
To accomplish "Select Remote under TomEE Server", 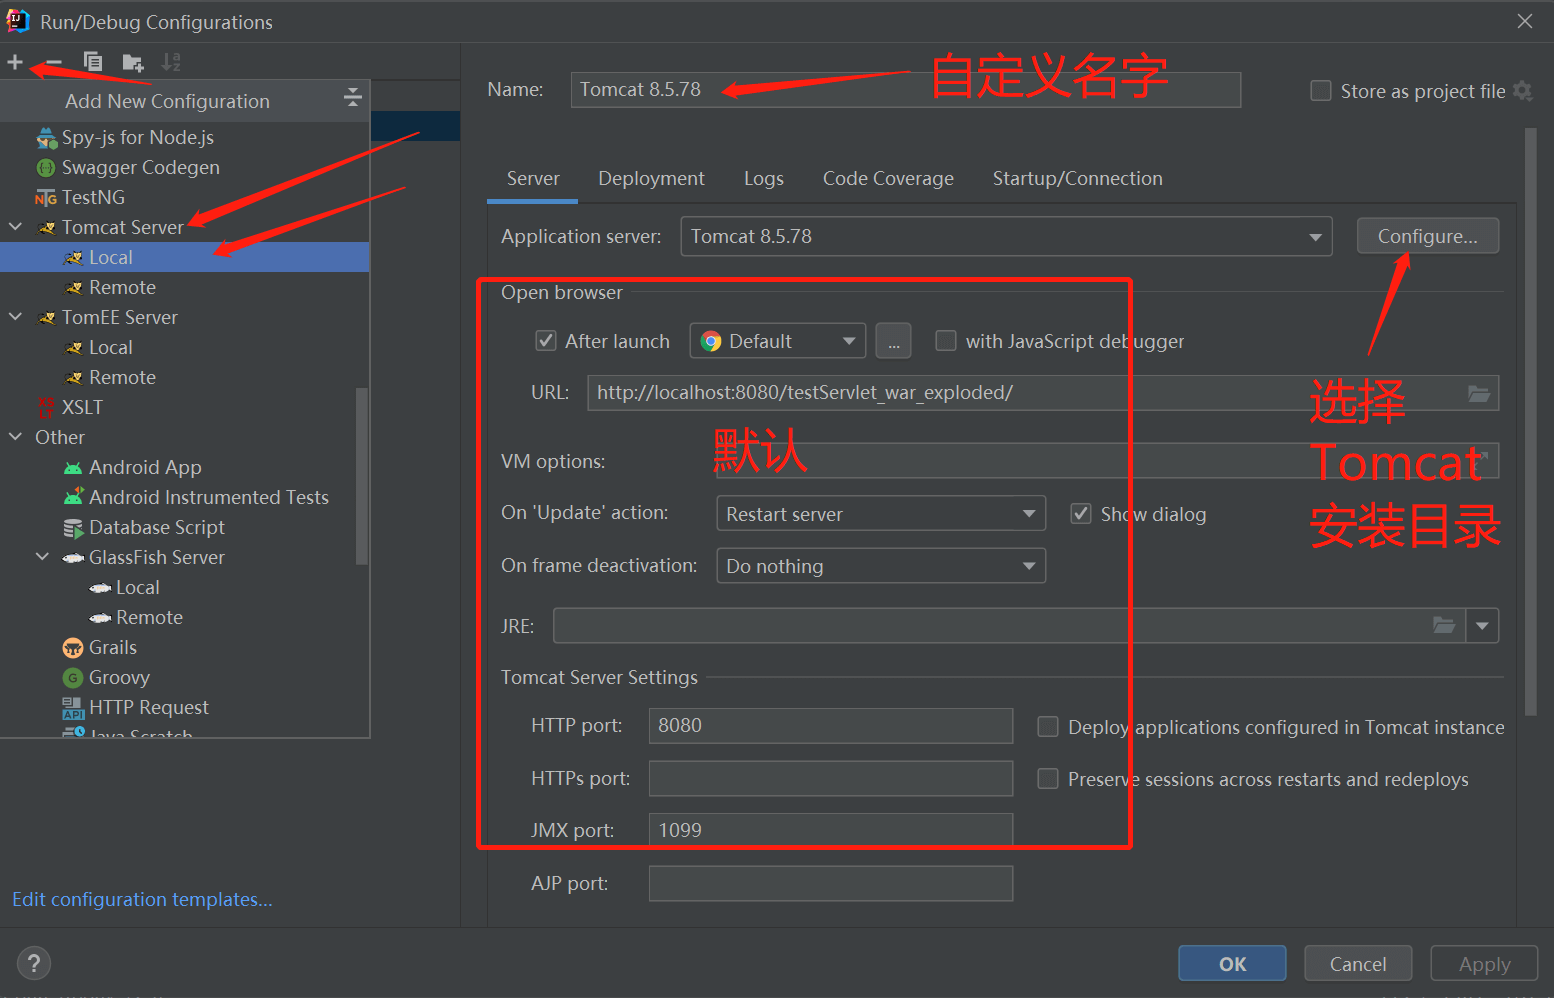I will coord(122,377).
